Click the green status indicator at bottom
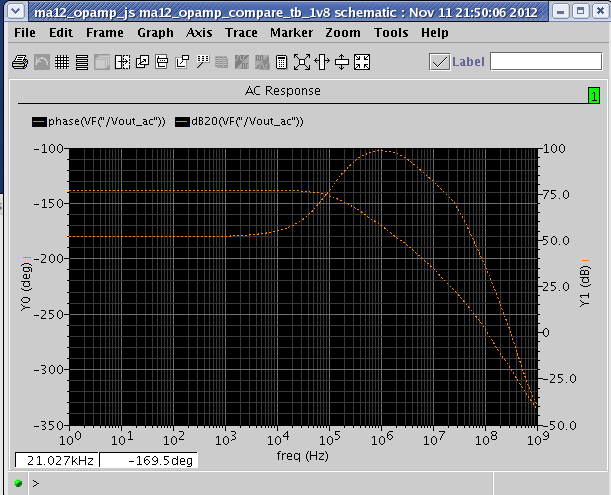 18,483
